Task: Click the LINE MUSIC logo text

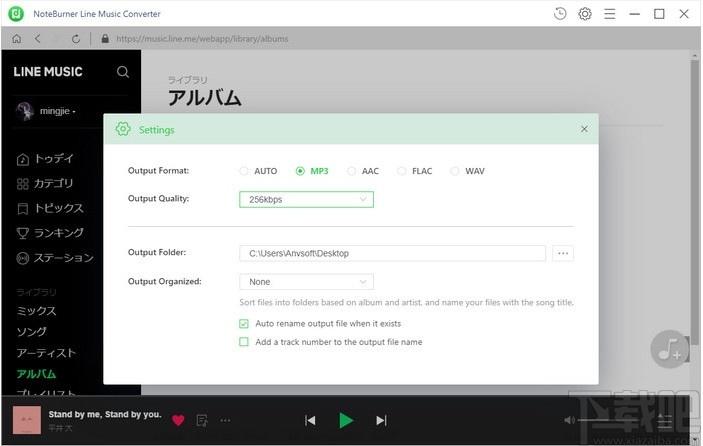Action: [x=48, y=72]
